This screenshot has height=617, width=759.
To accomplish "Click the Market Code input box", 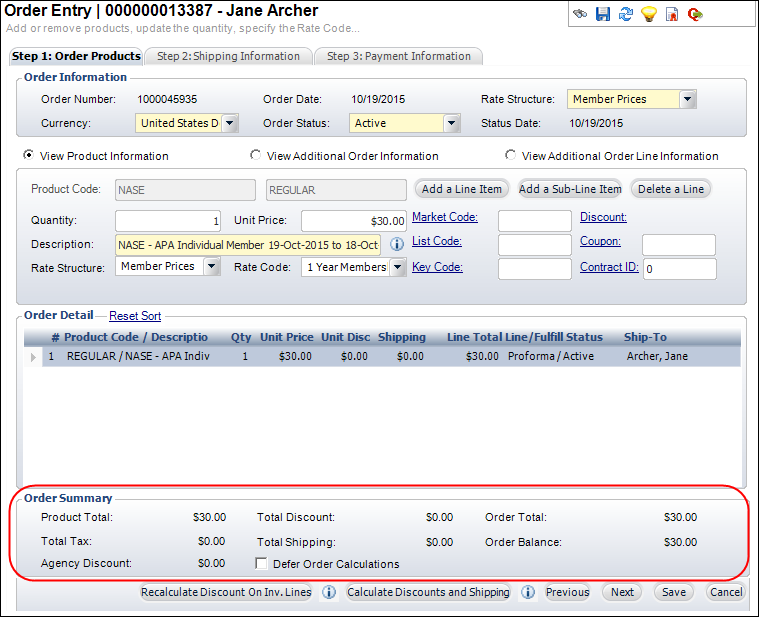I will [535, 221].
